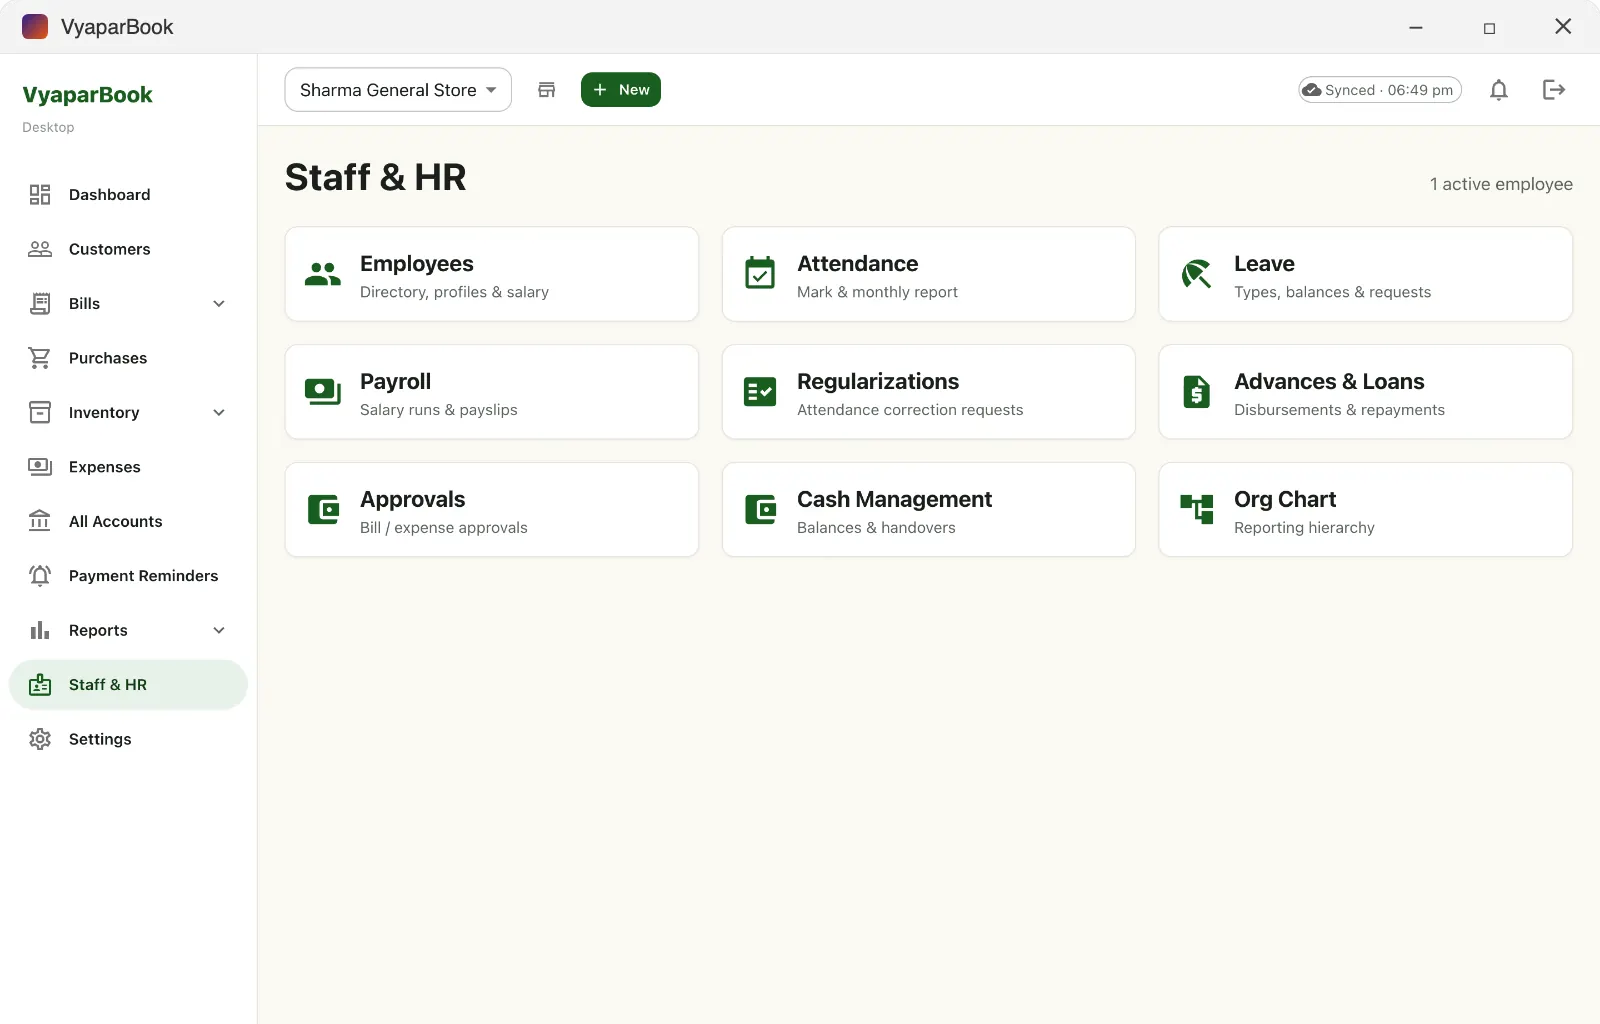Expand the Reports submenu chevron
This screenshot has height=1024, width=1600.
click(219, 631)
